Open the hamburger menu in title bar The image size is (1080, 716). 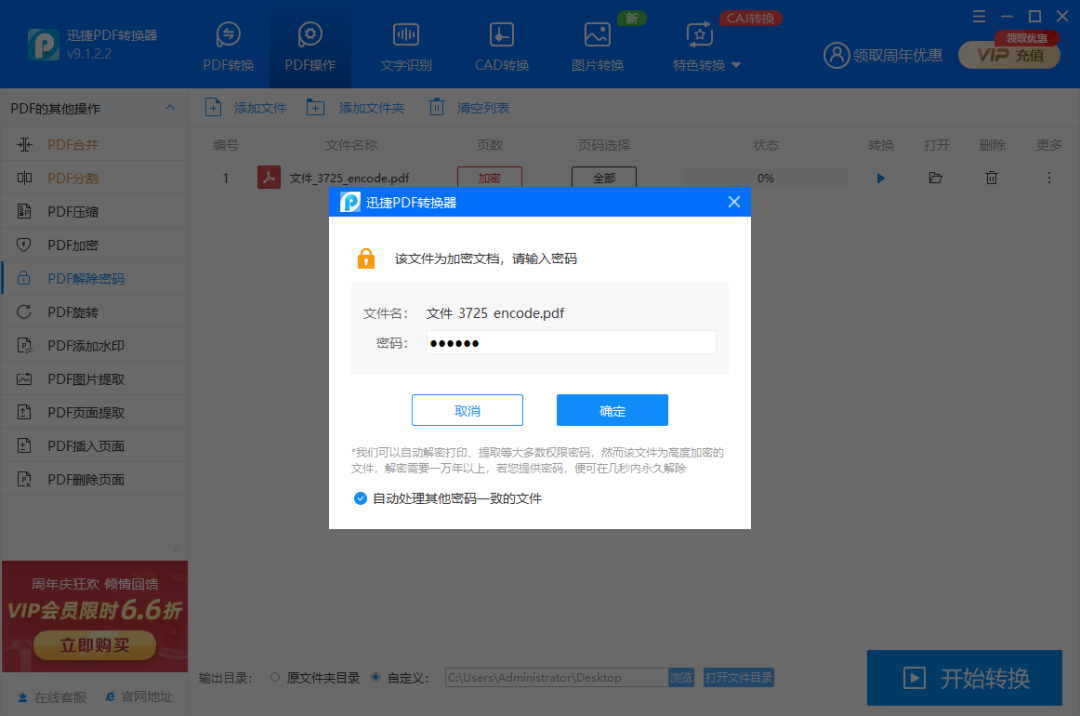pos(979,16)
